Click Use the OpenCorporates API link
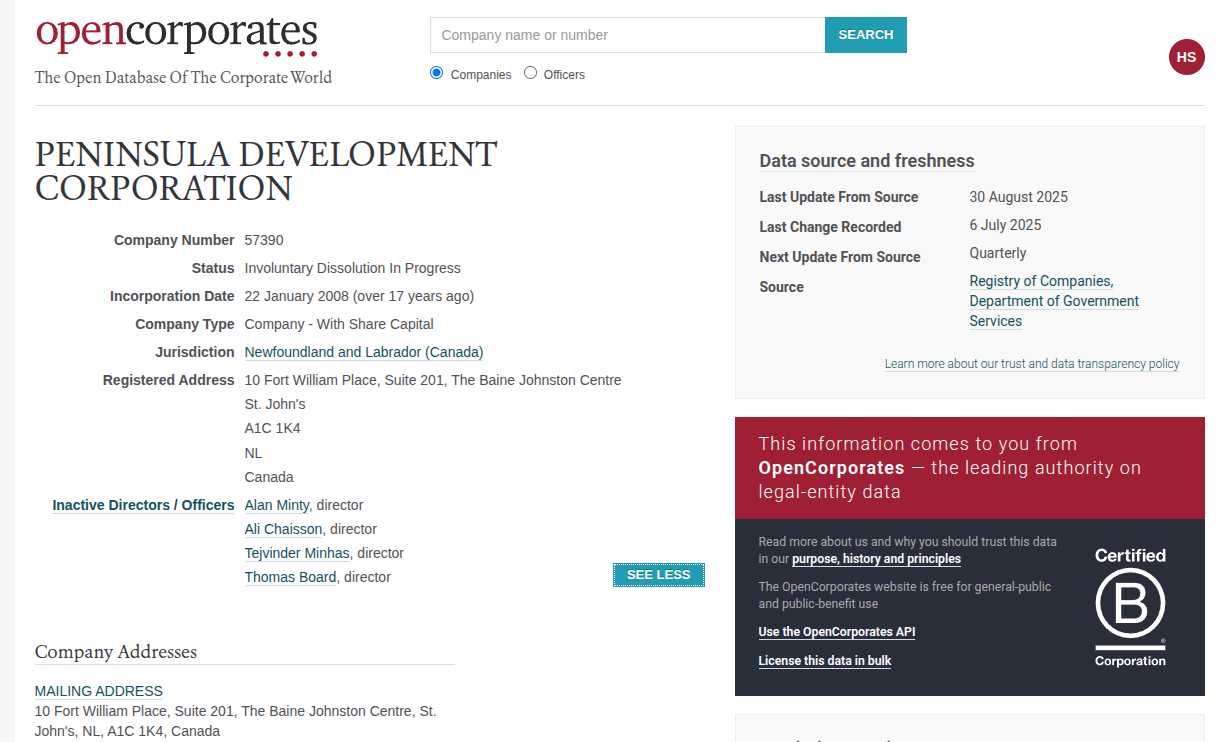1222x742 pixels. 836,632
